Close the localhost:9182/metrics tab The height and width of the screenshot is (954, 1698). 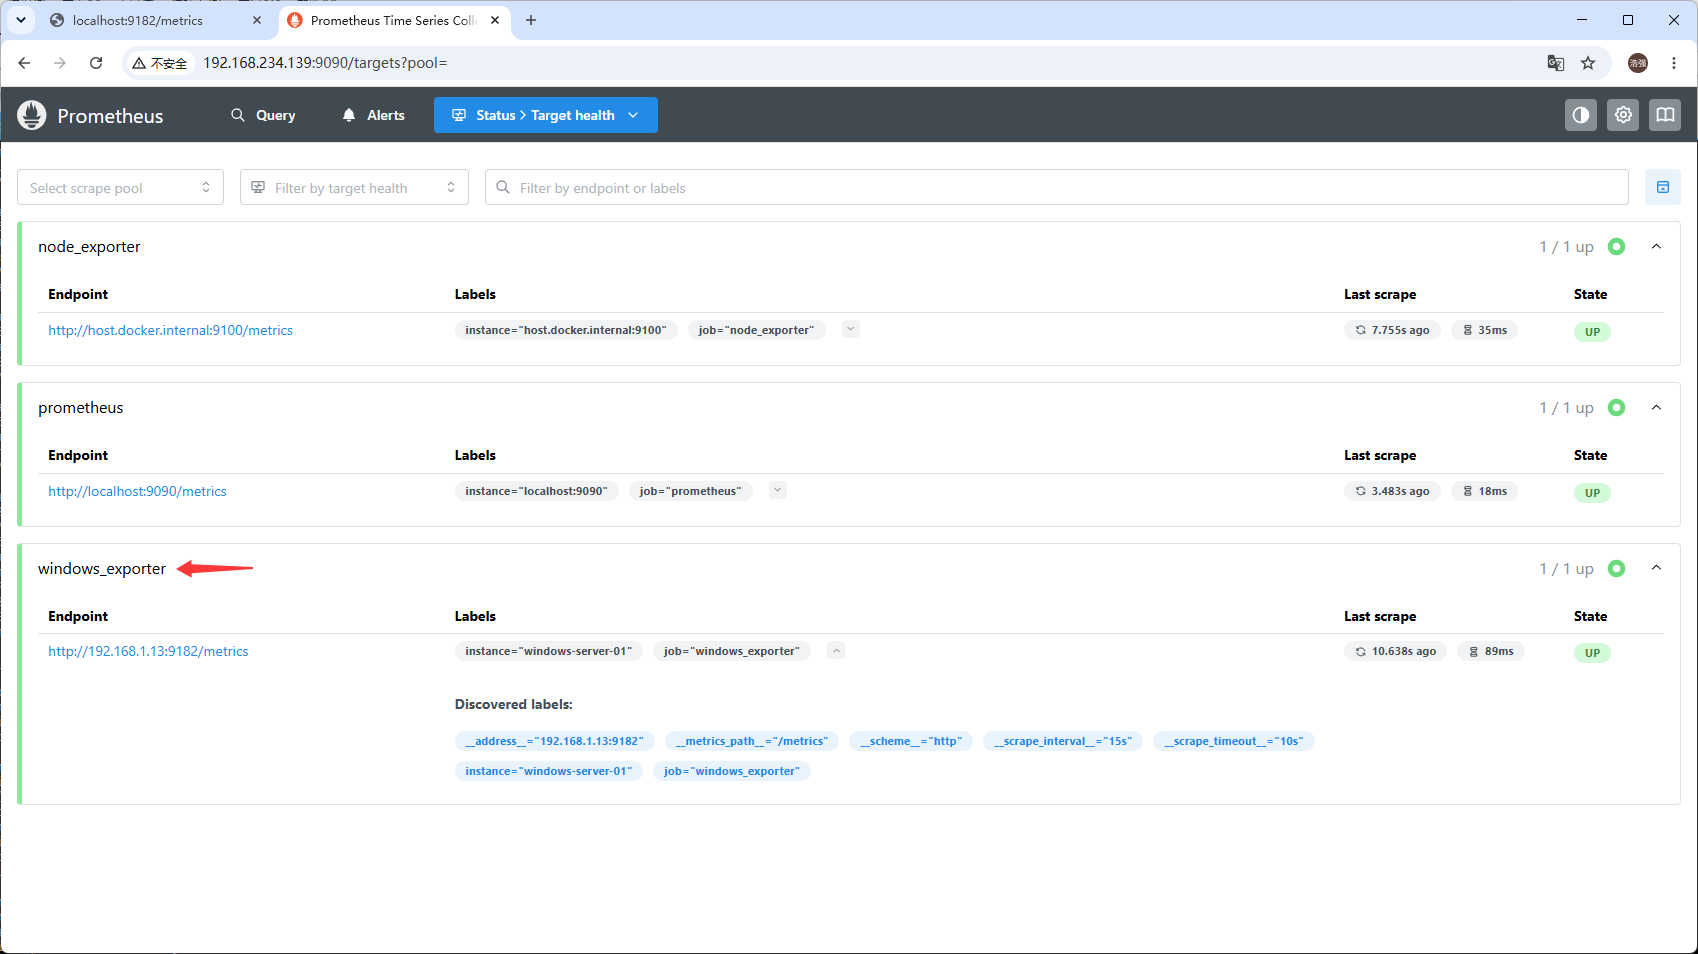click(x=257, y=20)
